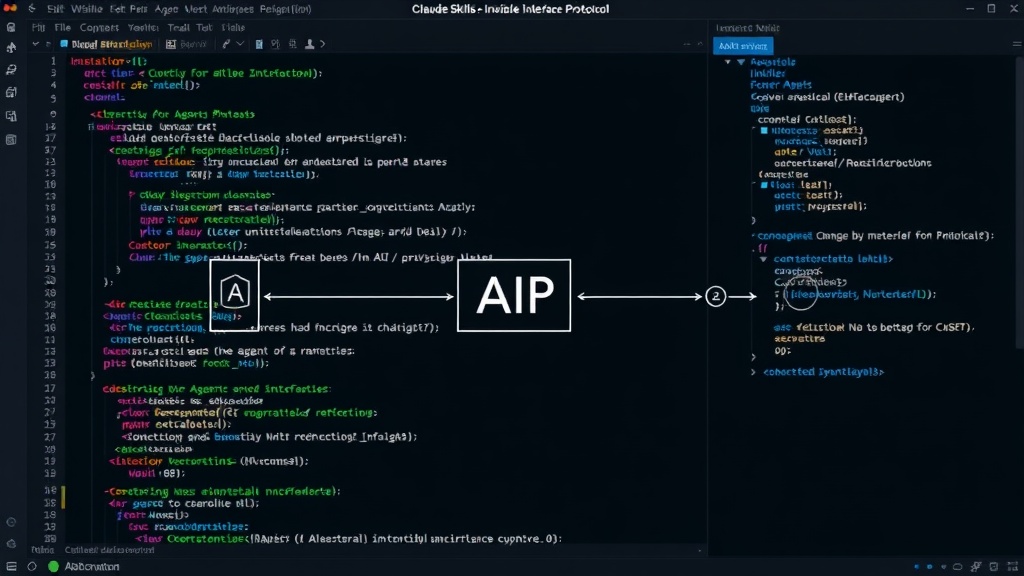Click the right chevron after person icon
This screenshot has width=1024, height=576.
[323, 44]
